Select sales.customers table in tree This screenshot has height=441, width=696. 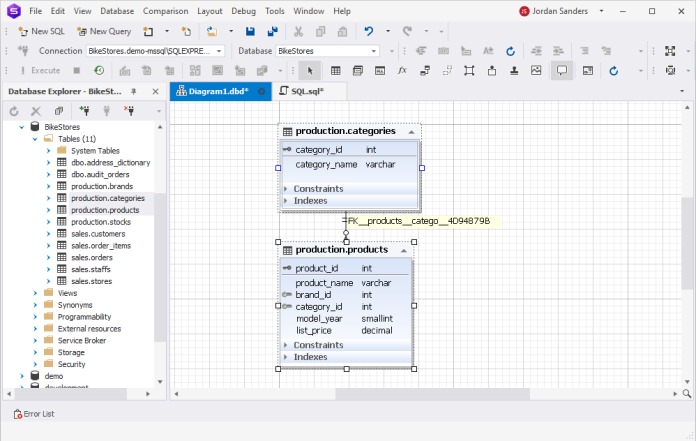[x=98, y=234]
